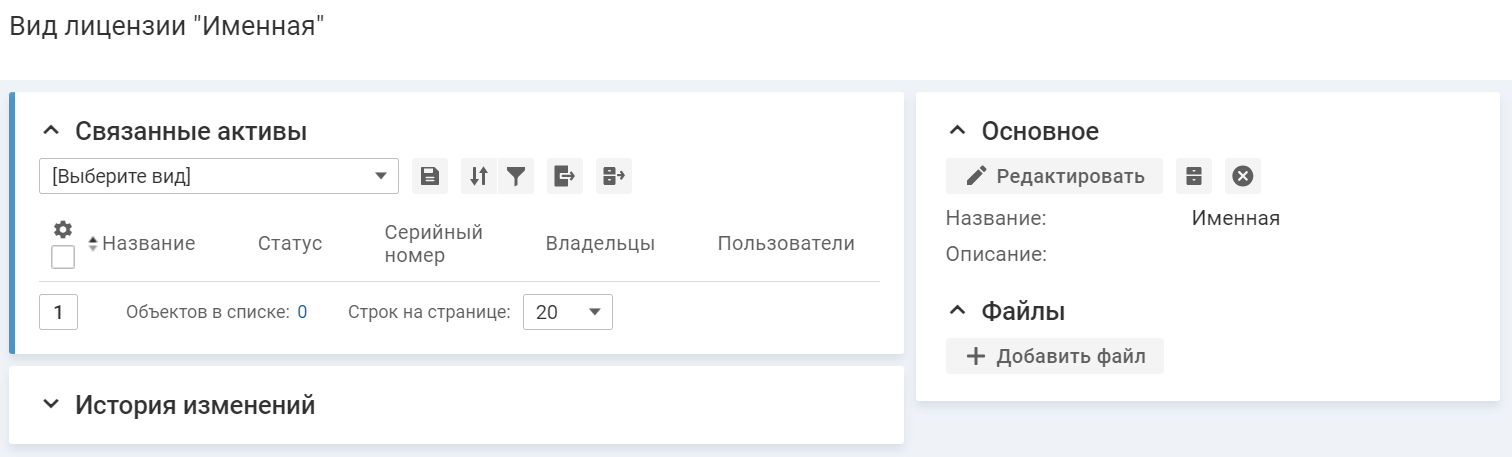Click the export icon with the page and arrow
The image size is (1512, 457).
[x=565, y=176]
